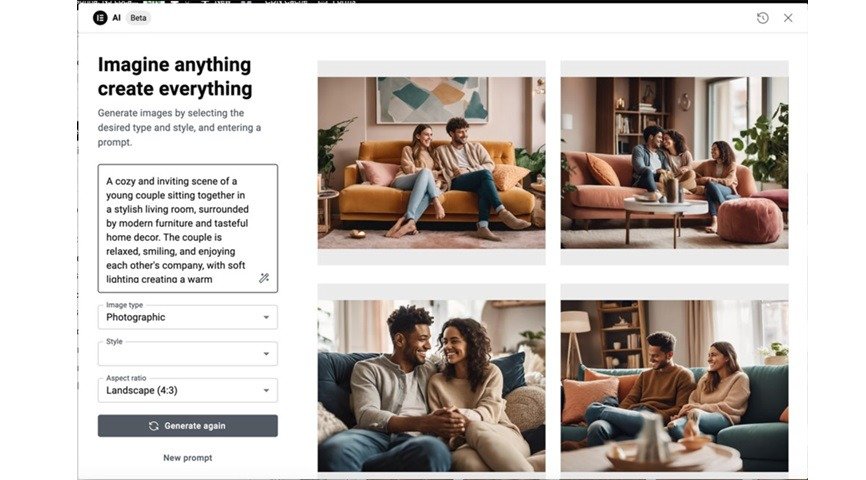Select the couple on yellow sofa image

coord(431,163)
